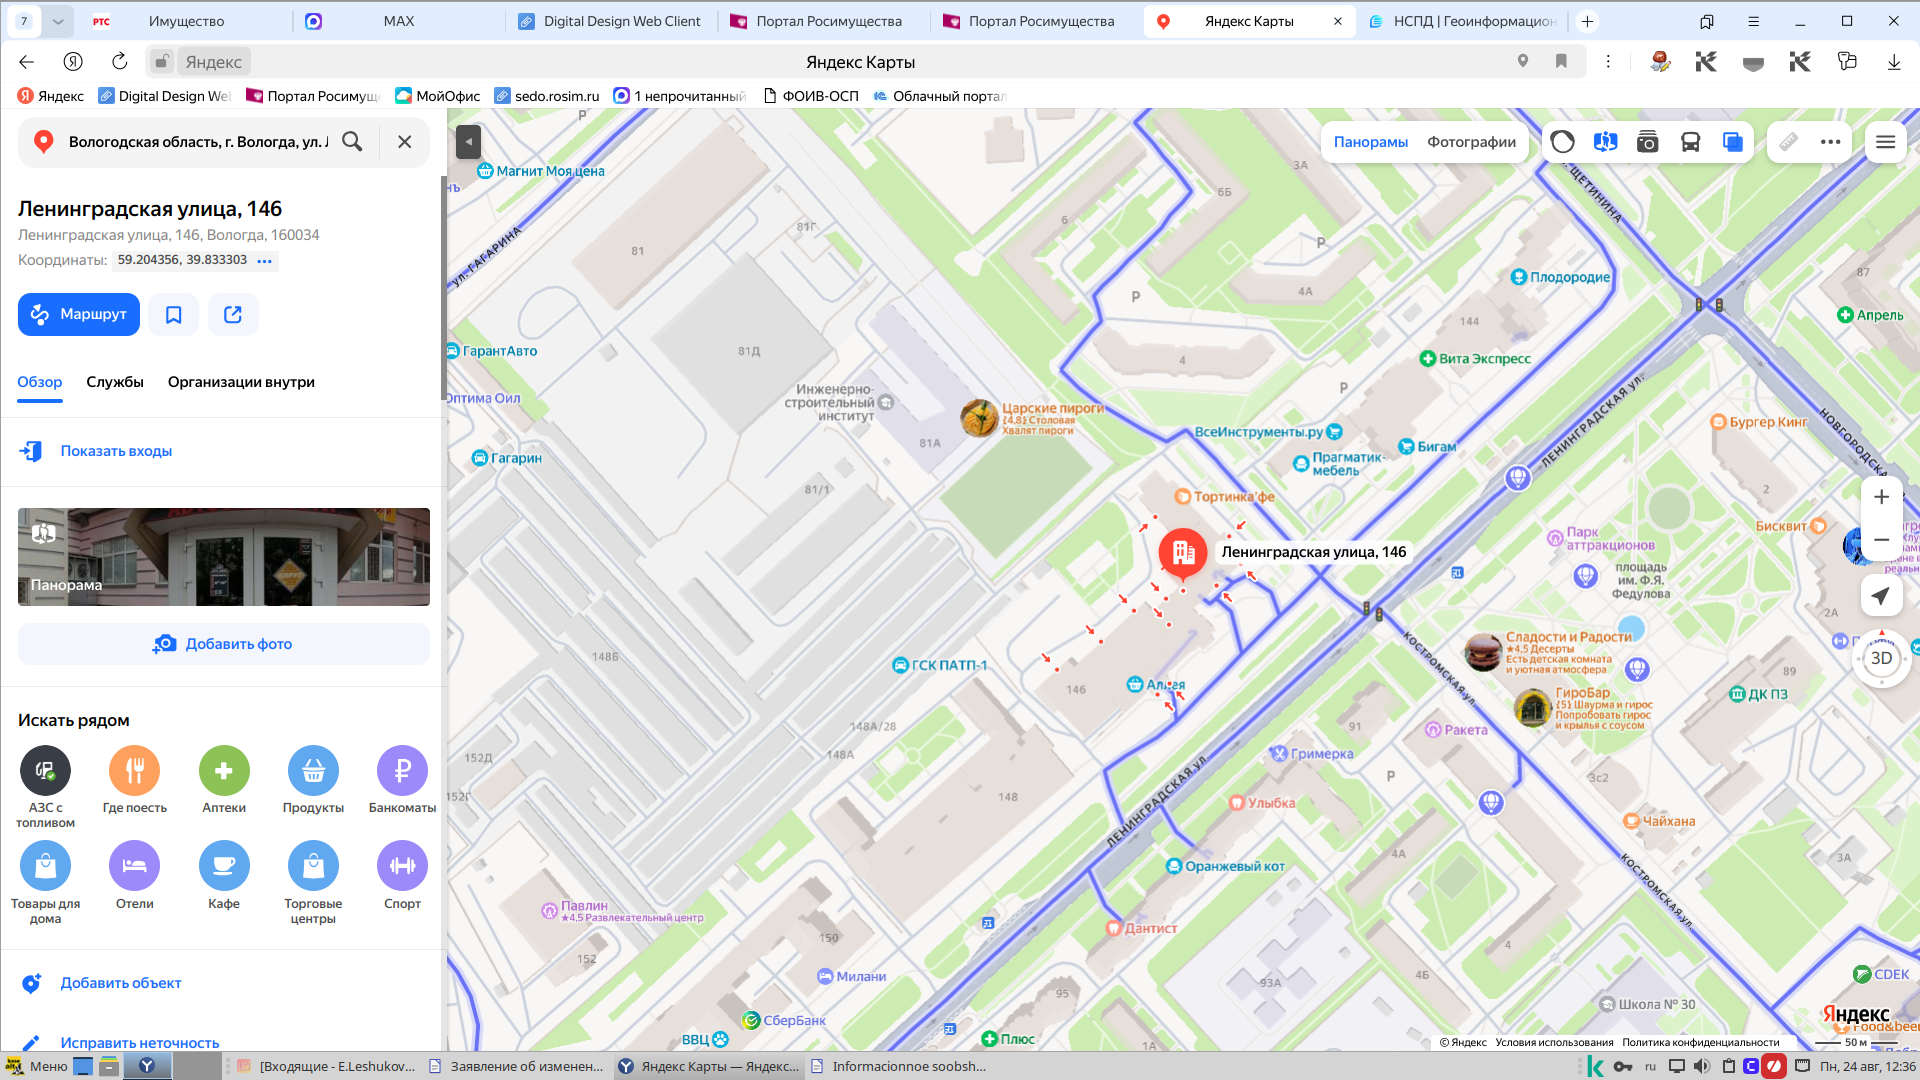
Task: Click the red Ленинградская улица, 146 map pin
Action: (x=1183, y=553)
